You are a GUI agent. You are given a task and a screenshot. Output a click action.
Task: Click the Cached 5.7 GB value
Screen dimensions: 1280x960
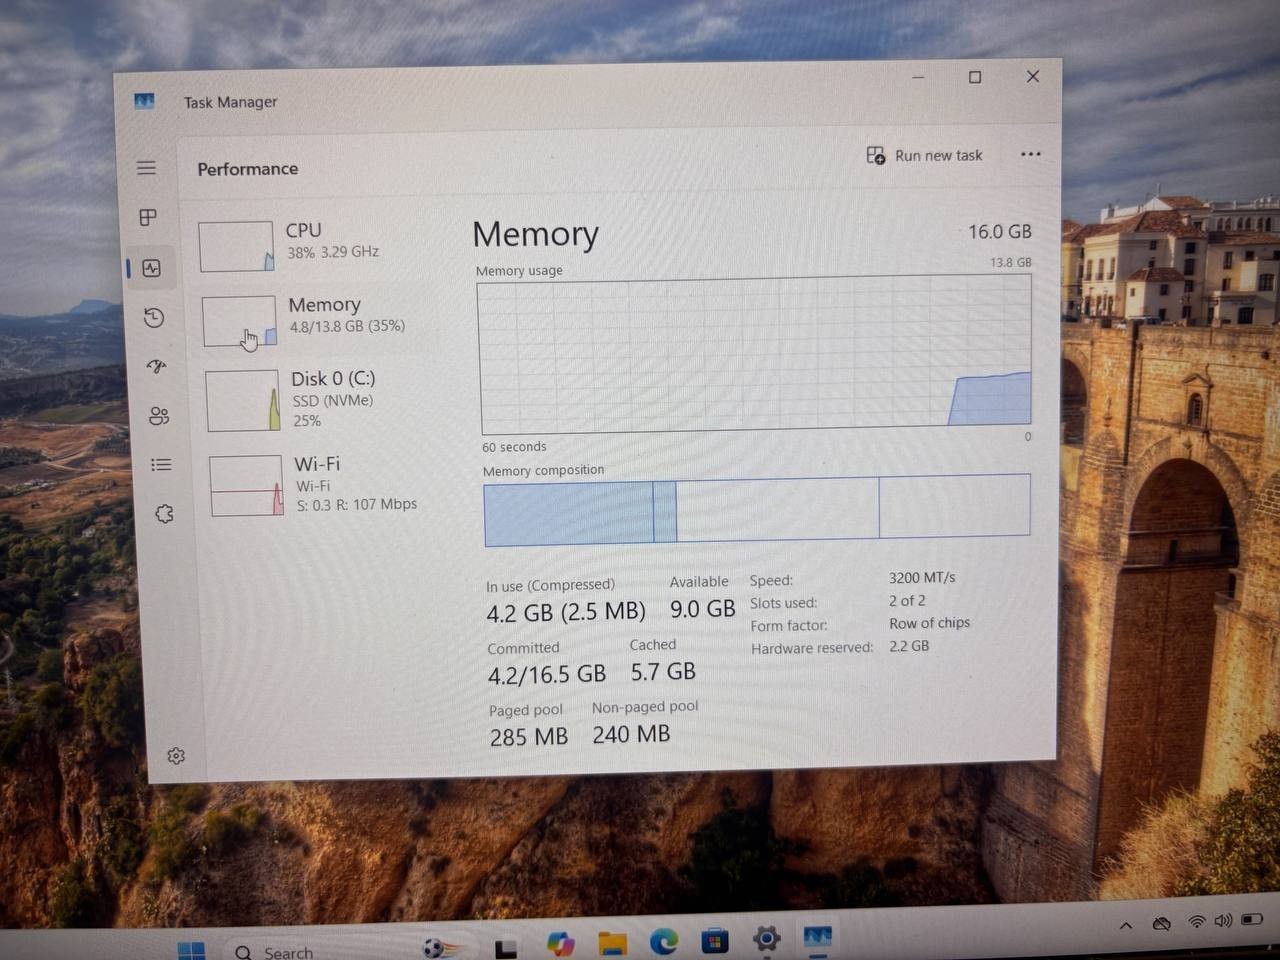coord(663,671)
